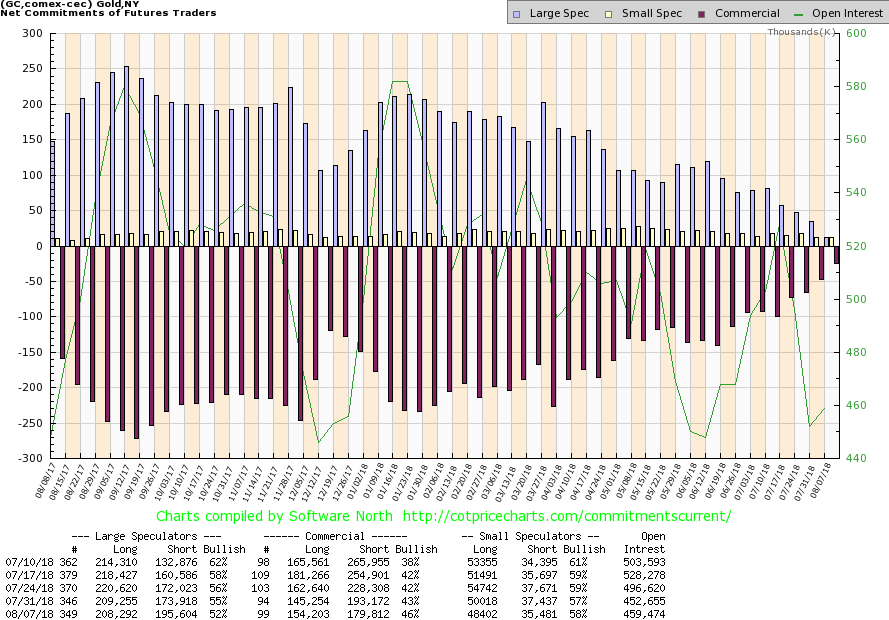Select the 'Small Speculators' table header

coord(537,536)
